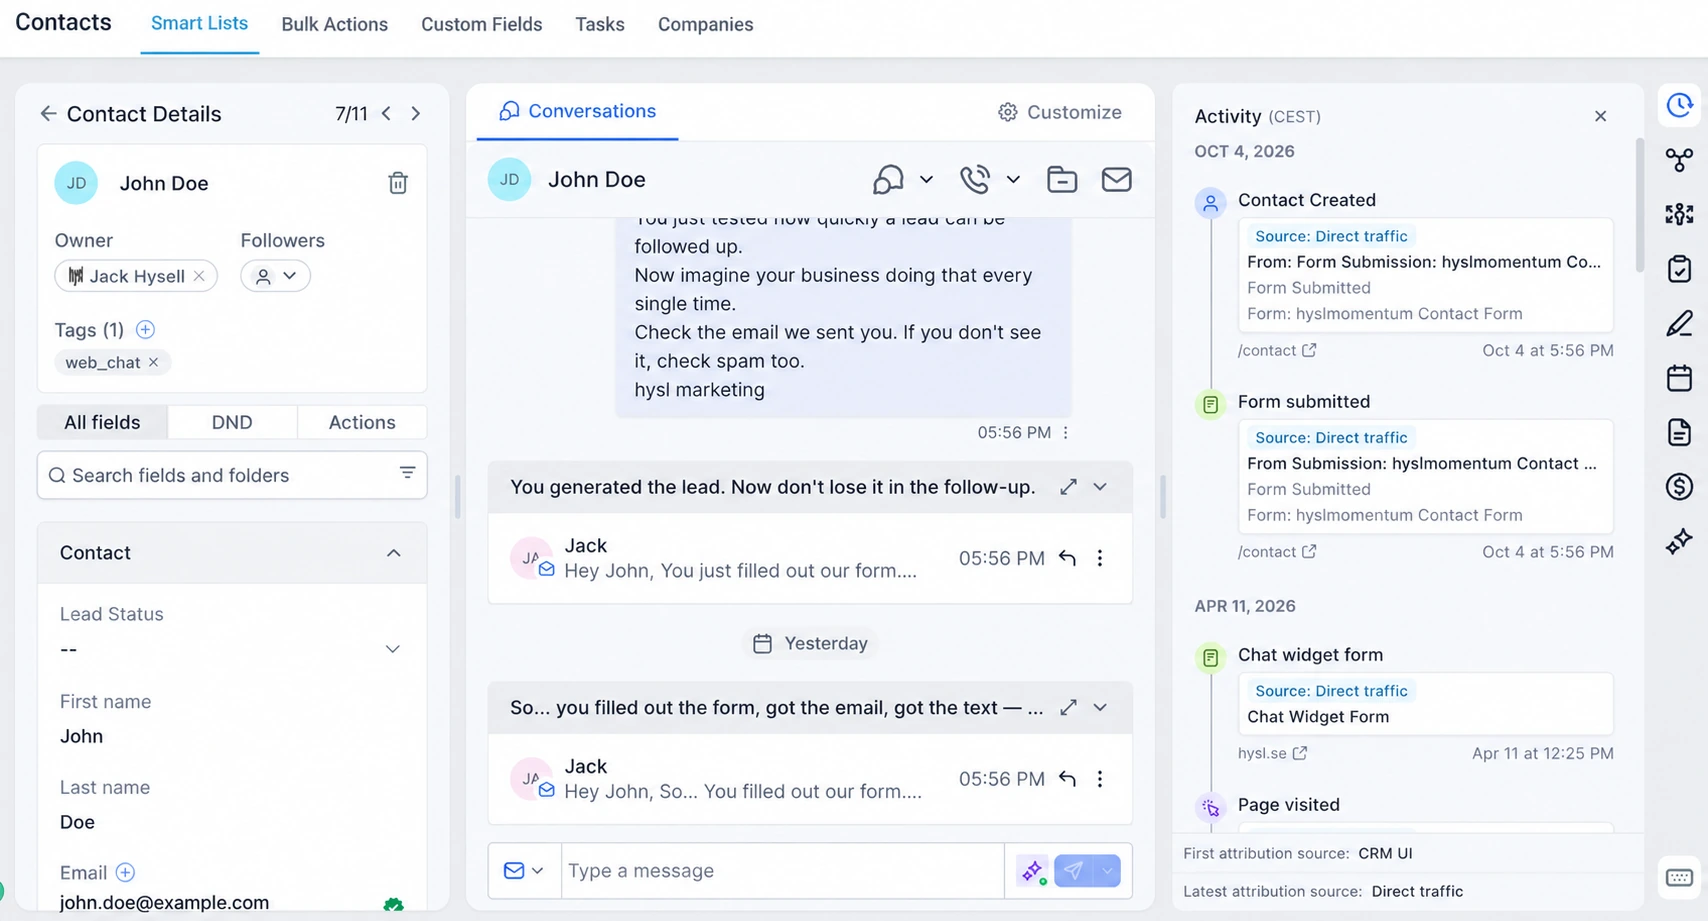
Task: Click the folder icon in conversation header
Action: click(1062, 179)
